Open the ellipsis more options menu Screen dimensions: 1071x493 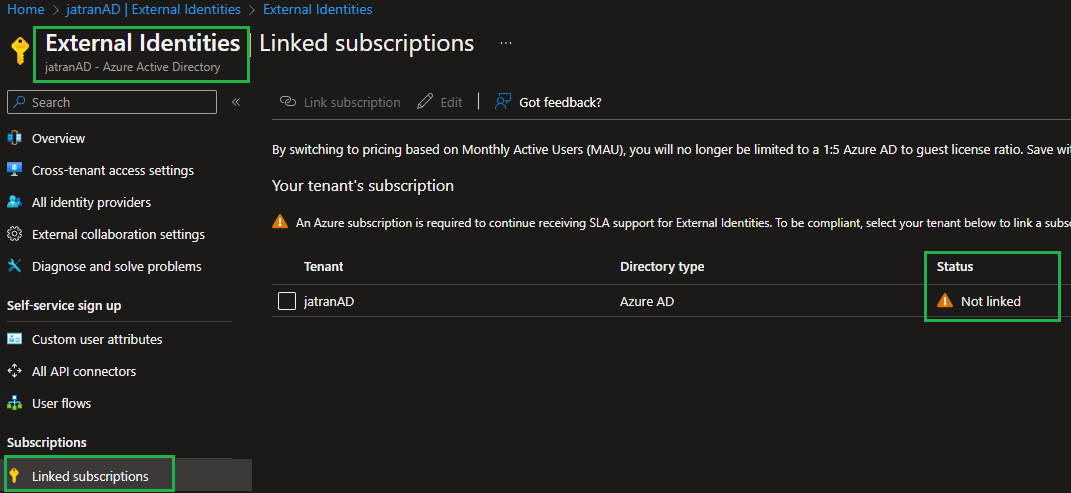click(505, 43)
